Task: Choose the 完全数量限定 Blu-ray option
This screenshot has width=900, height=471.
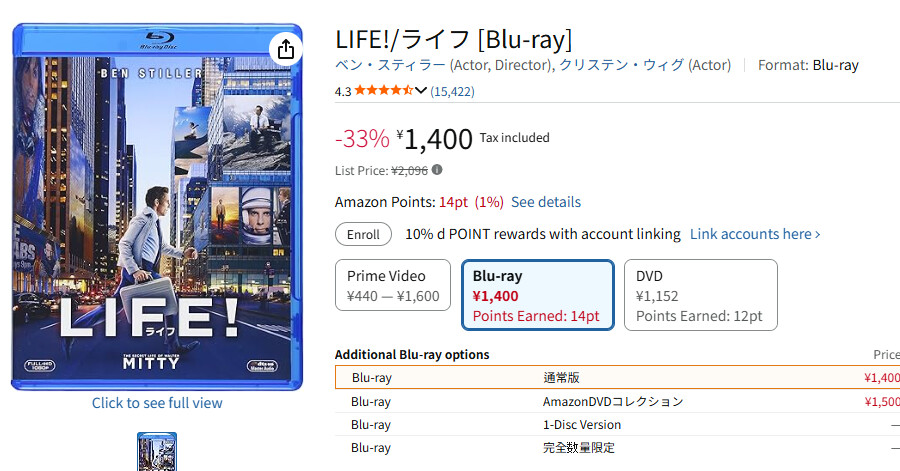Action: click(x=617, y=448)
